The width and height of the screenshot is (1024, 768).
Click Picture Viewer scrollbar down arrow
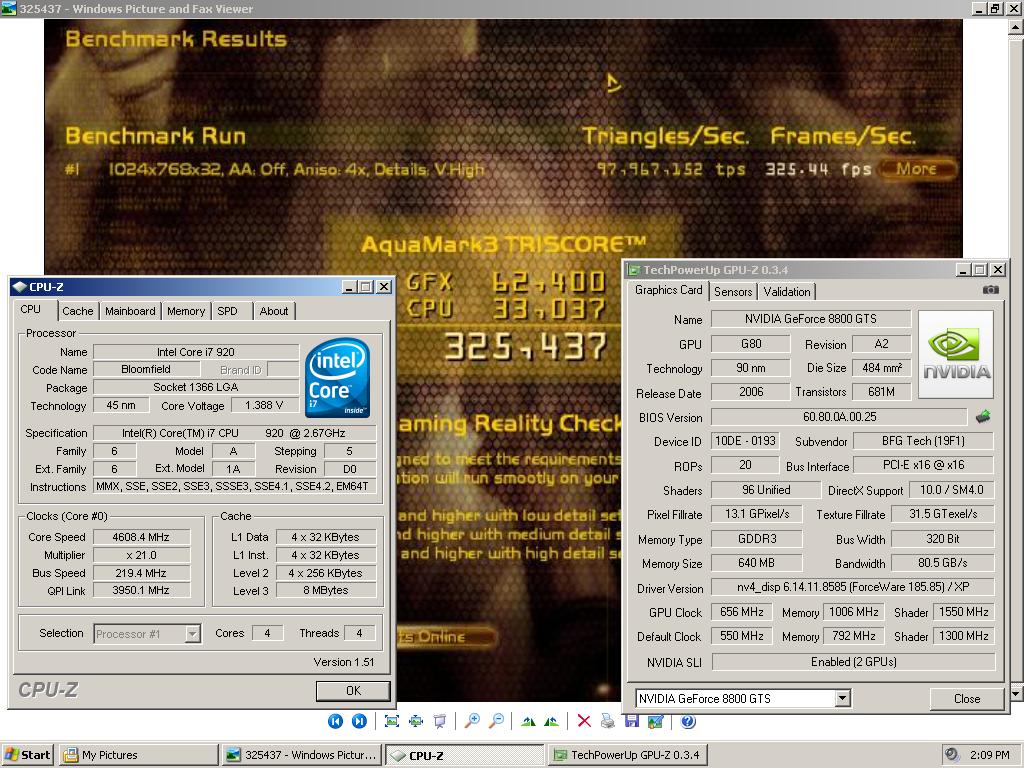click(x=1016, y=694)
